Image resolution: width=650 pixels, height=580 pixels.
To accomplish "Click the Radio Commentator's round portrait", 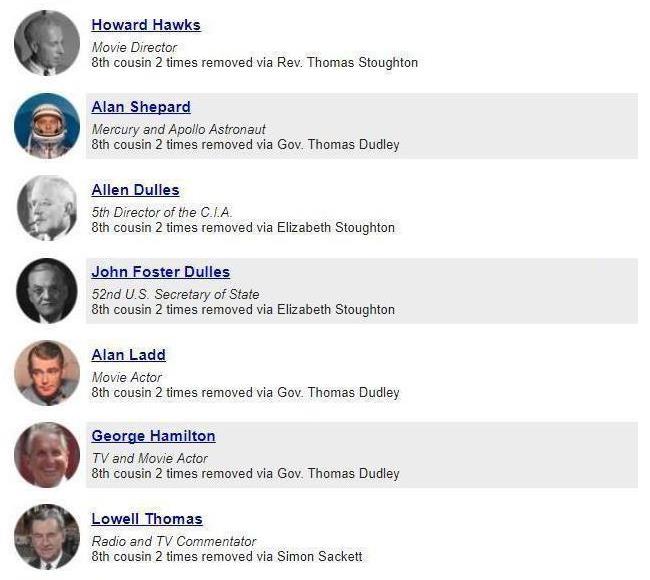I will click(47, 537).
